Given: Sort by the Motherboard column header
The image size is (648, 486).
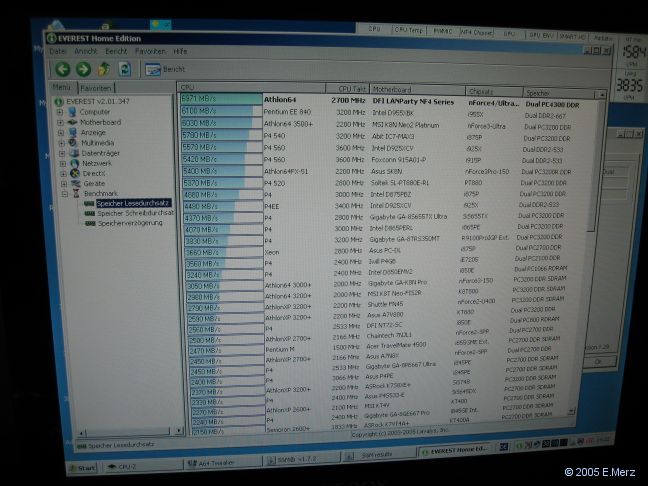Looking at the screenshot, I should 417,90.
